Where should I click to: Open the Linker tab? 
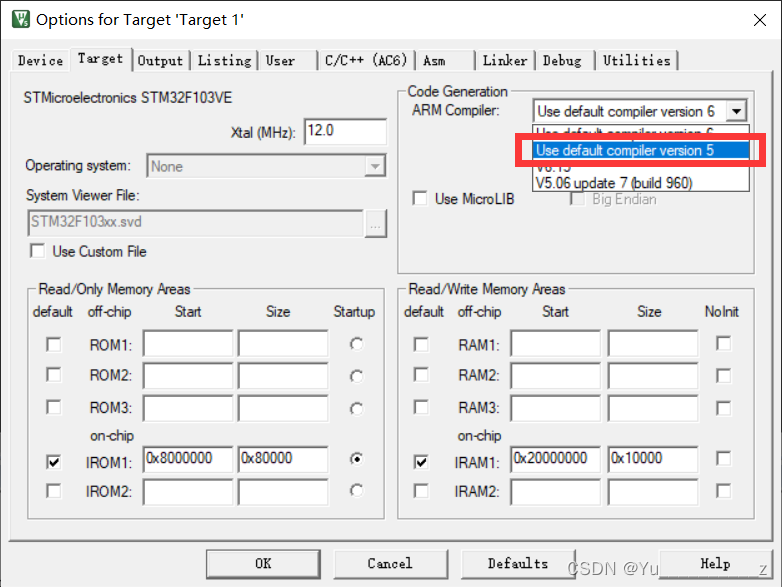tap(505, 61)
